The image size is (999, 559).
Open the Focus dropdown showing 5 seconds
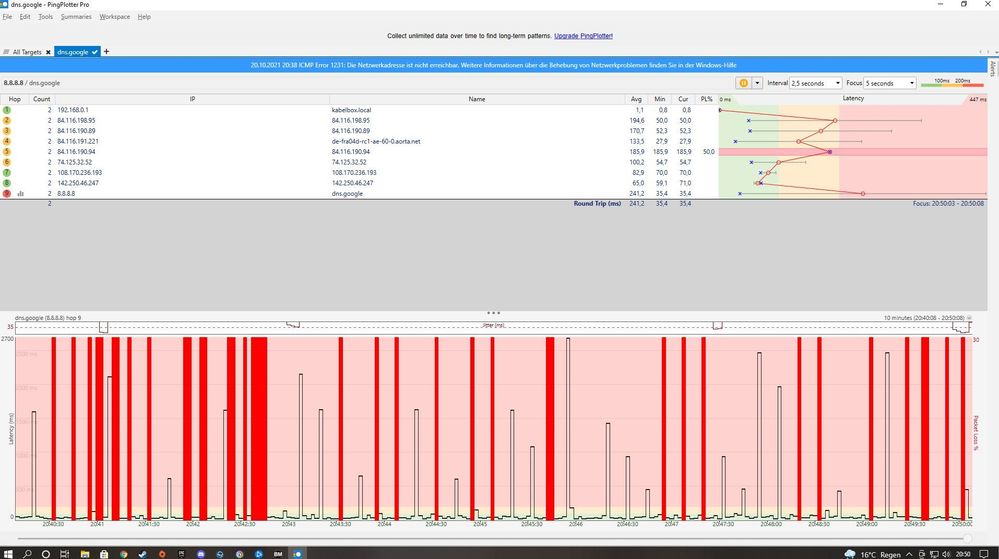pyautogui.click(x=890, y=83)
